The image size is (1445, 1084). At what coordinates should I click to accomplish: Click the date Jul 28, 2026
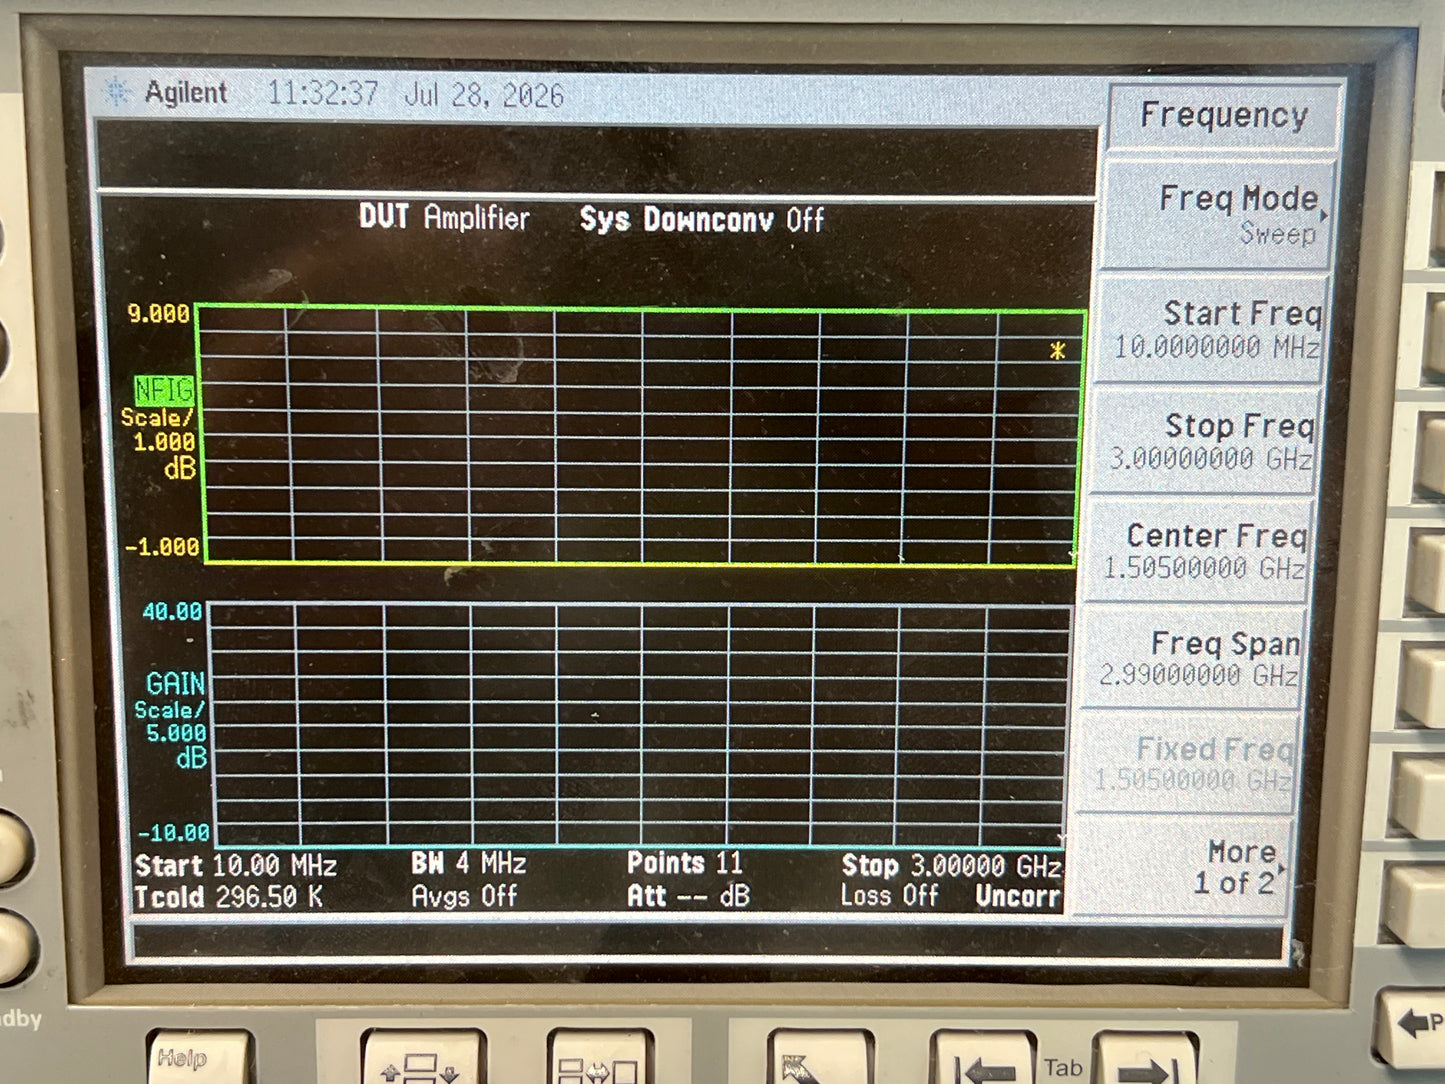tap(484, 95)
